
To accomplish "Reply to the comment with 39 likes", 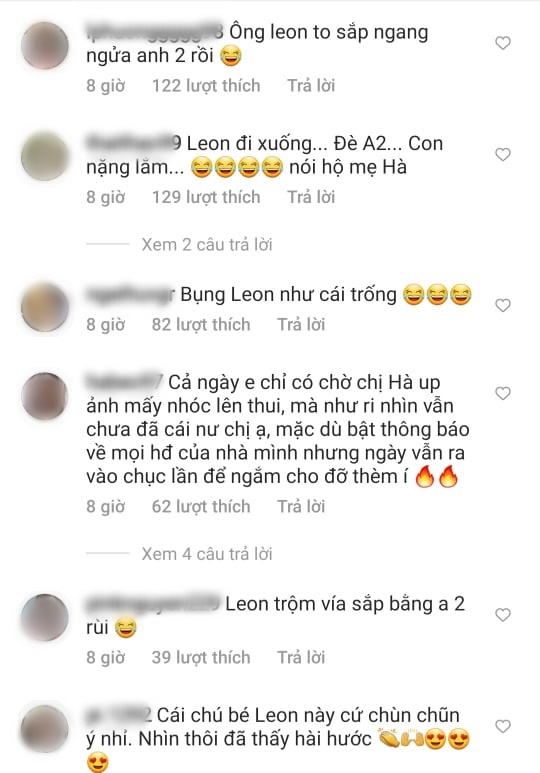I will (x=301, y=658).
